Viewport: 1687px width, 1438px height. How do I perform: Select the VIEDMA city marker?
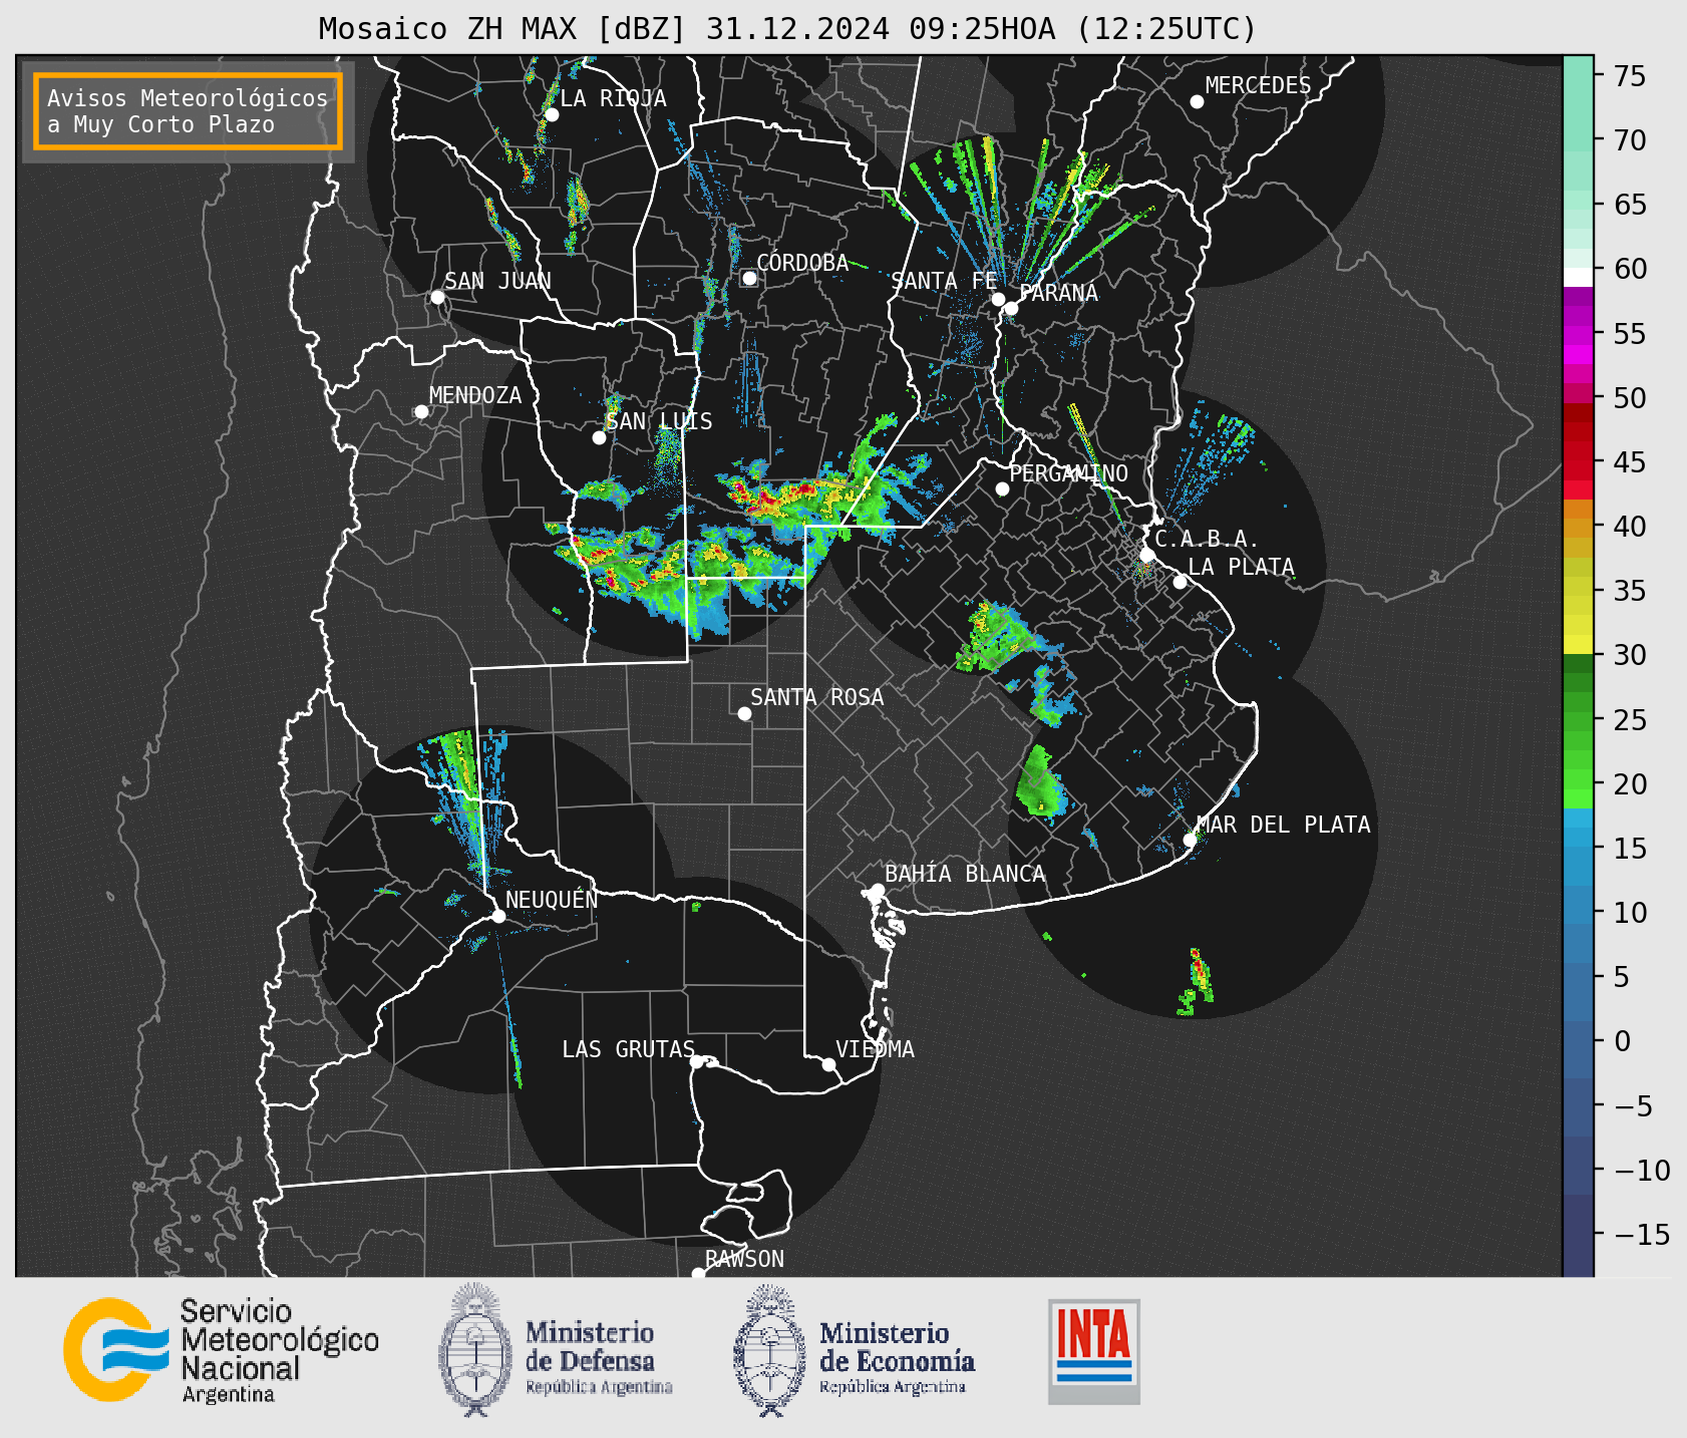point(829,1064)
